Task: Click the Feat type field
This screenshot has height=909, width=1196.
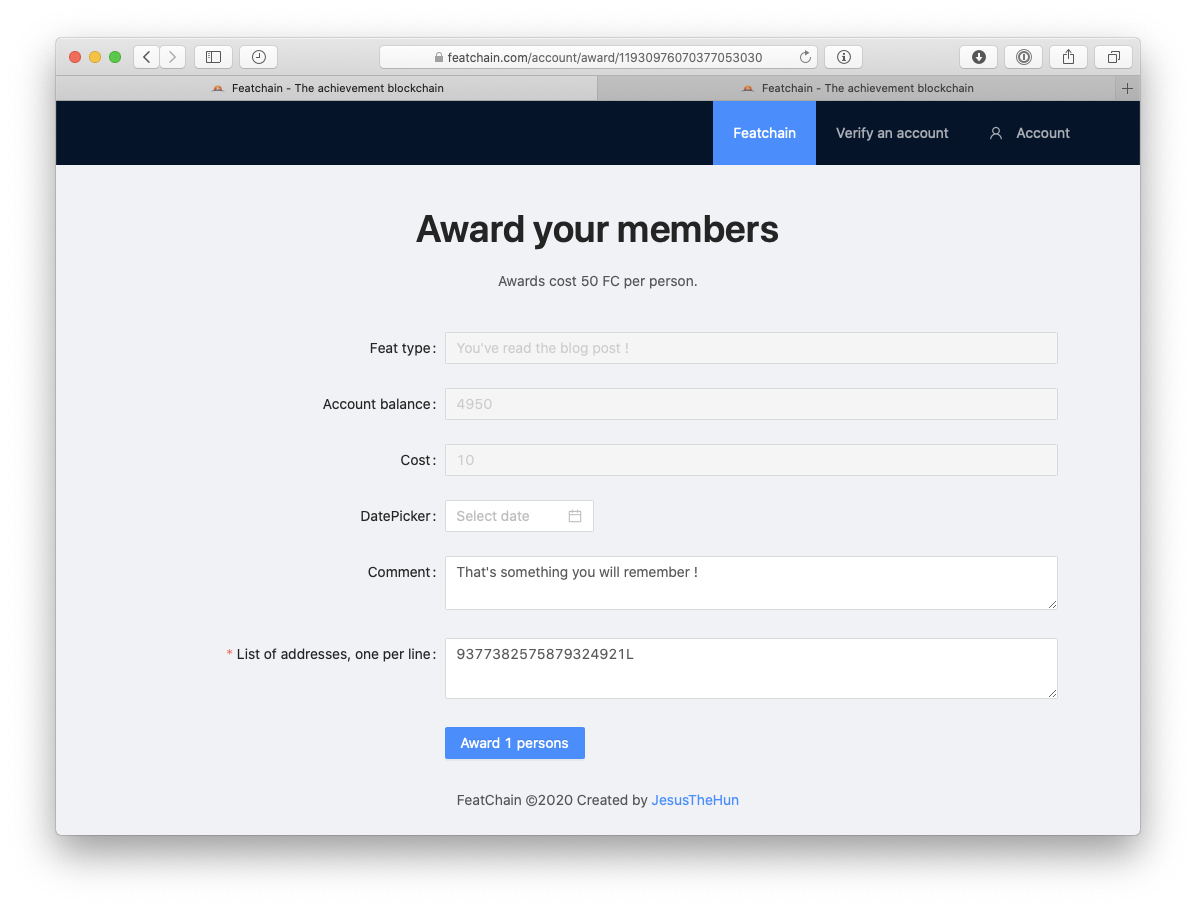Action: [751, 348]
